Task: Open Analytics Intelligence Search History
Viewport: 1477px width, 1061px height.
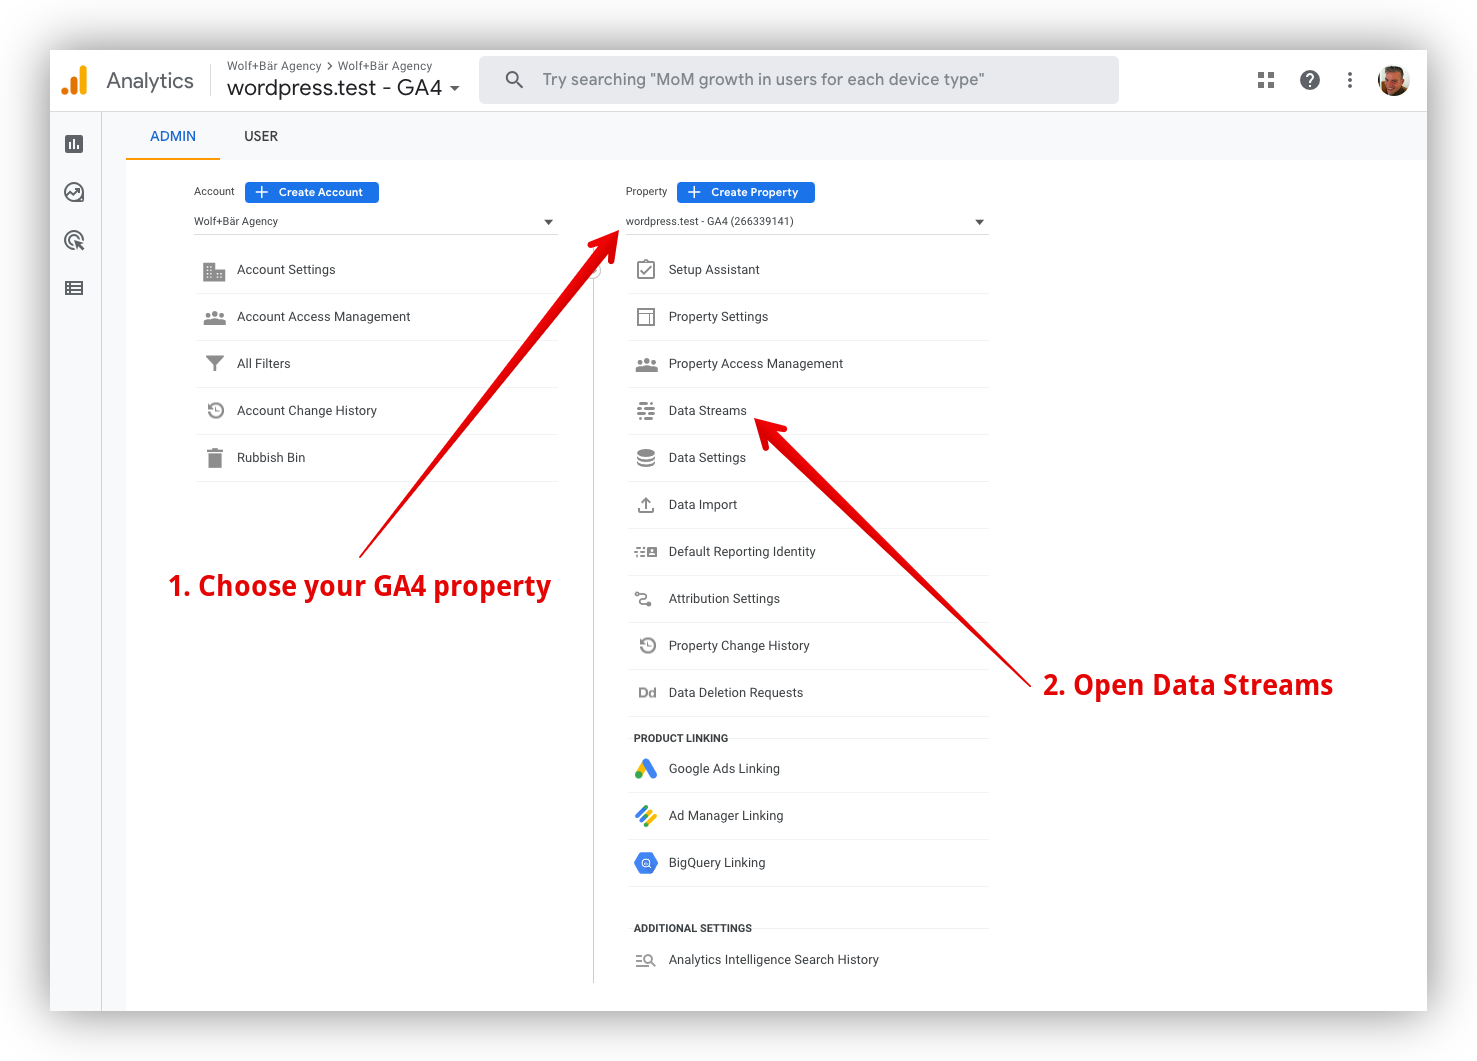Action: [x=808, y=960]
